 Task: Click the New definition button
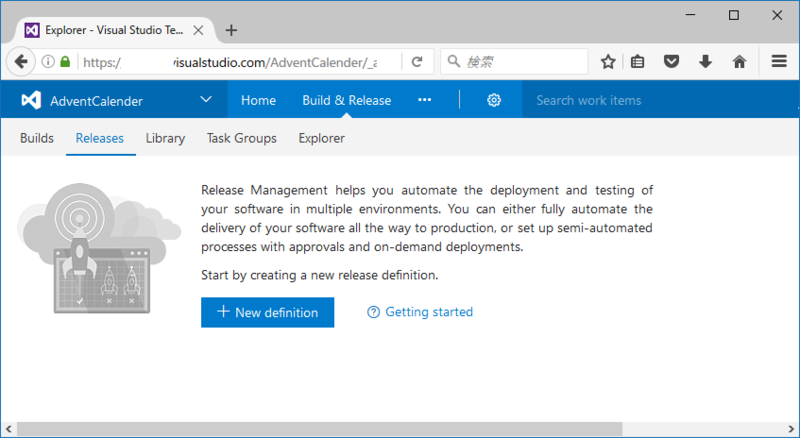tap(267, 312)
